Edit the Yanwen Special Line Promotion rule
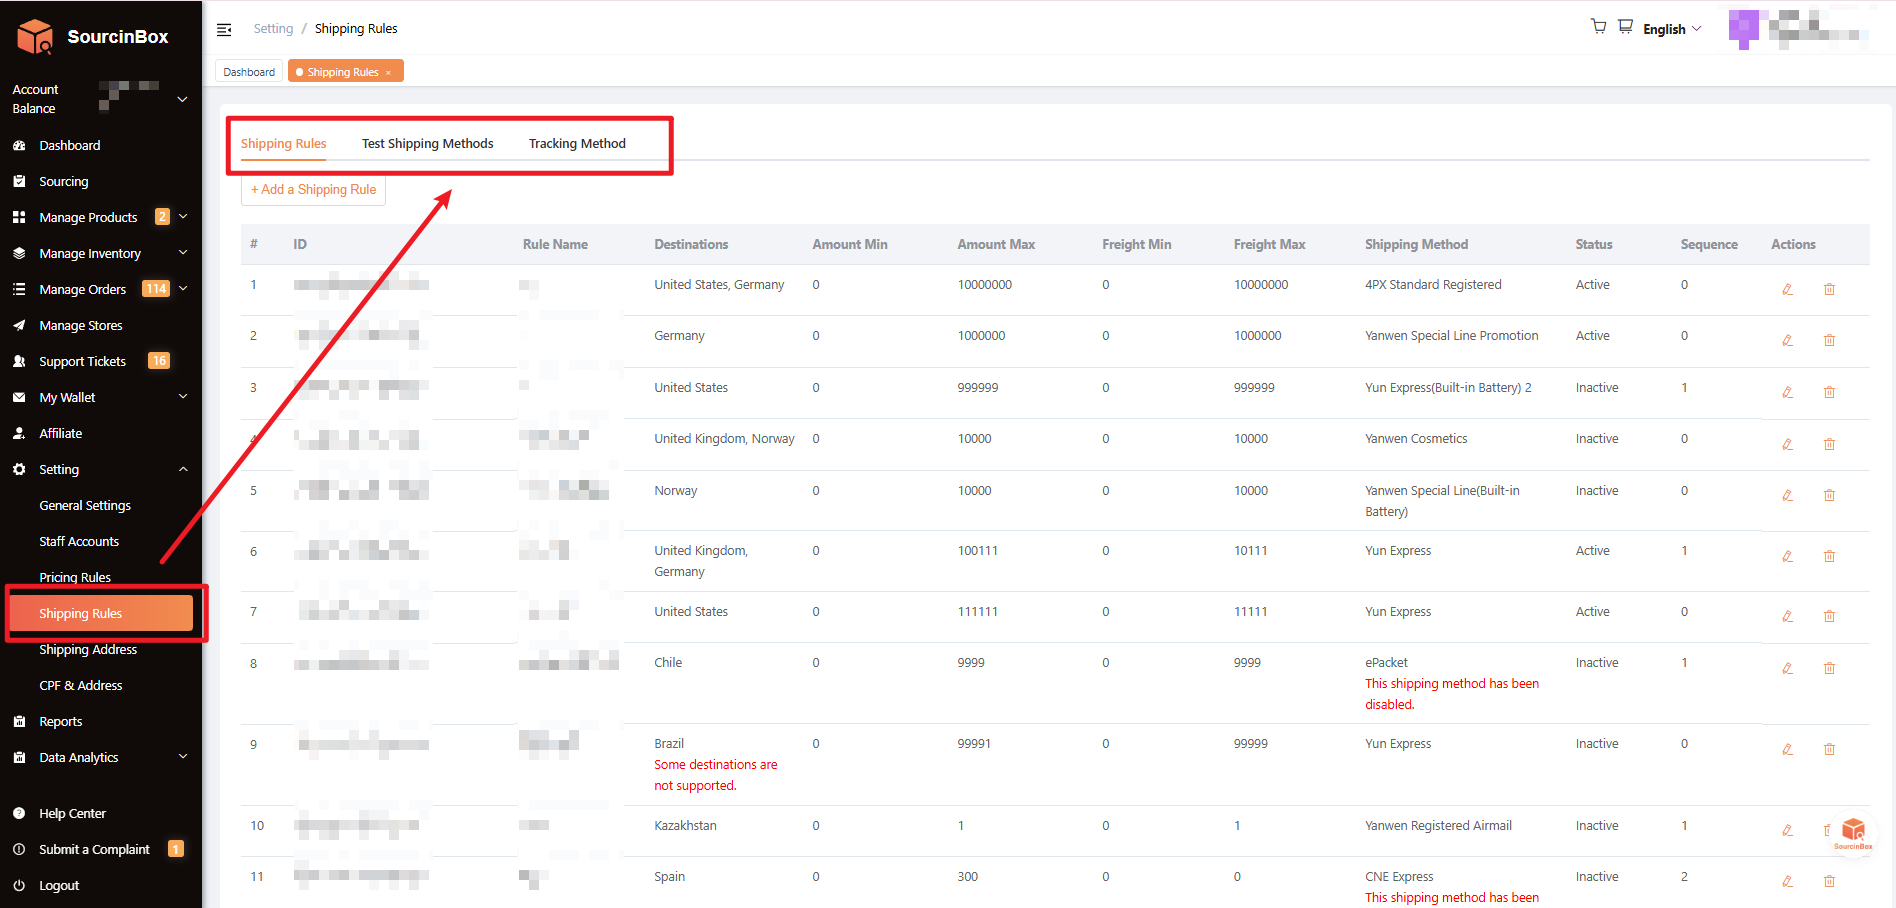Screen dimensions: 1896x908 pyautogui.click(x=1787, y=341)
